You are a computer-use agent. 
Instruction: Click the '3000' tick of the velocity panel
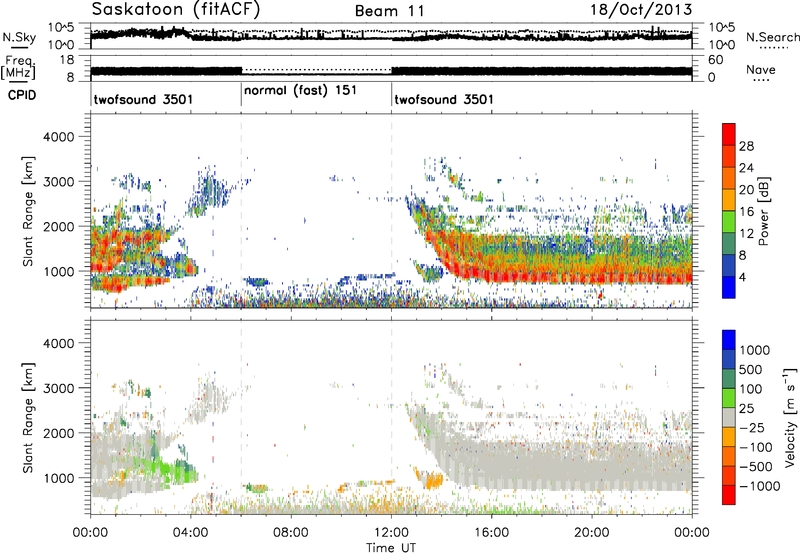(x=59, y=388)
